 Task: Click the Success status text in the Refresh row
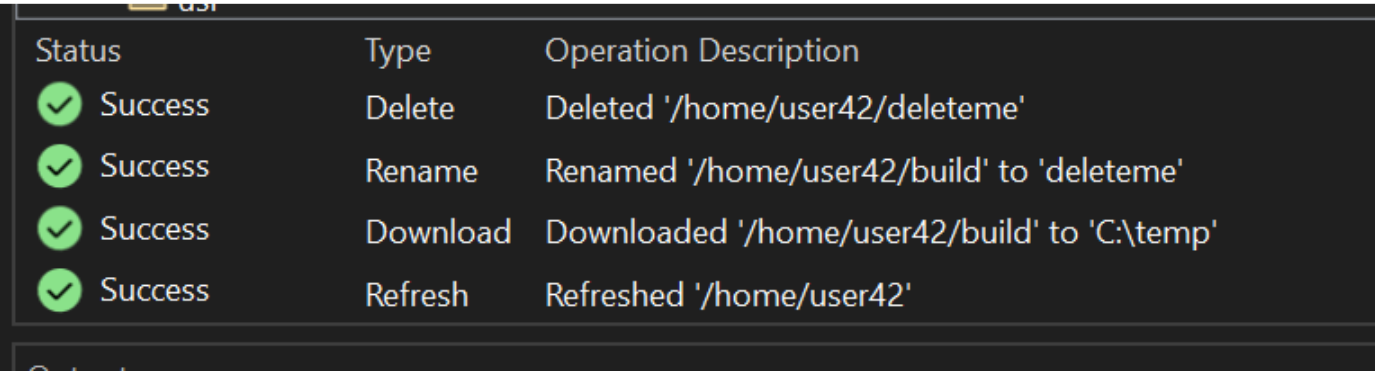[154, 290]
